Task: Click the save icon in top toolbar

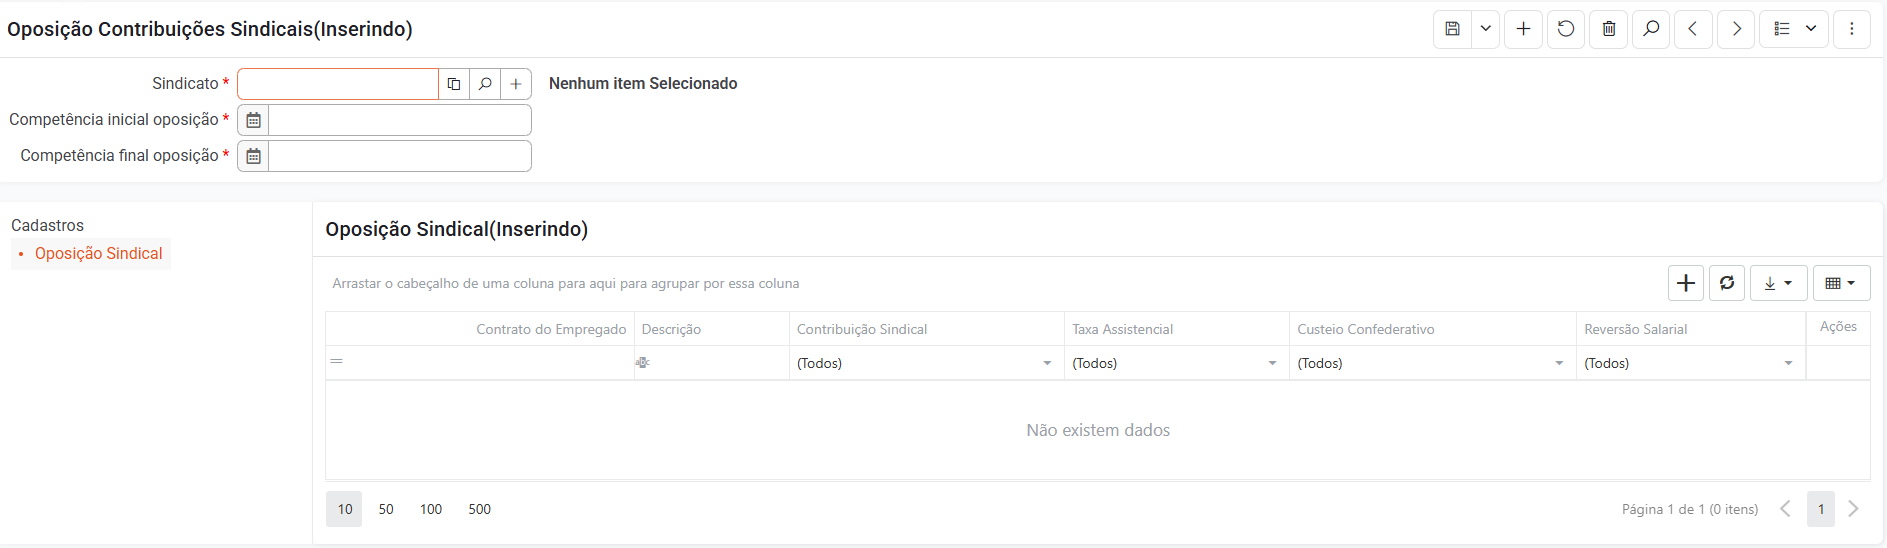Action: [1452, 29]
